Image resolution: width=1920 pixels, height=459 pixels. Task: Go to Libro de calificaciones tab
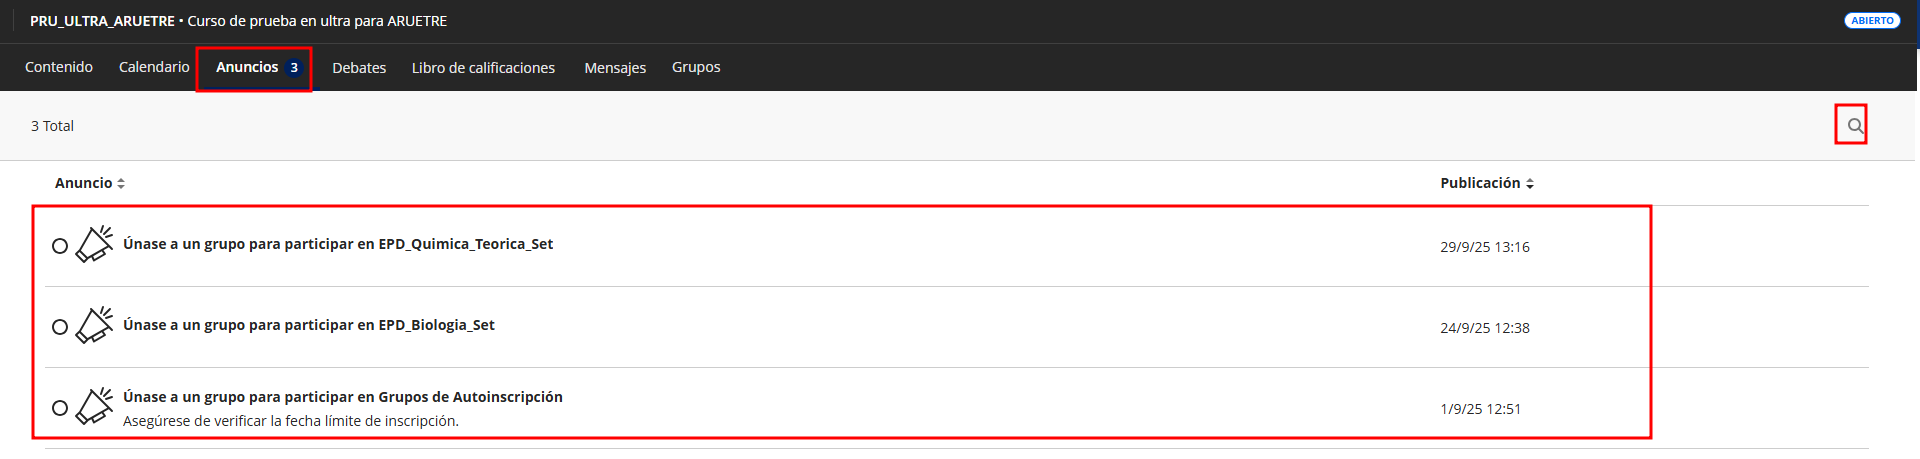click(x=483, y=68)
